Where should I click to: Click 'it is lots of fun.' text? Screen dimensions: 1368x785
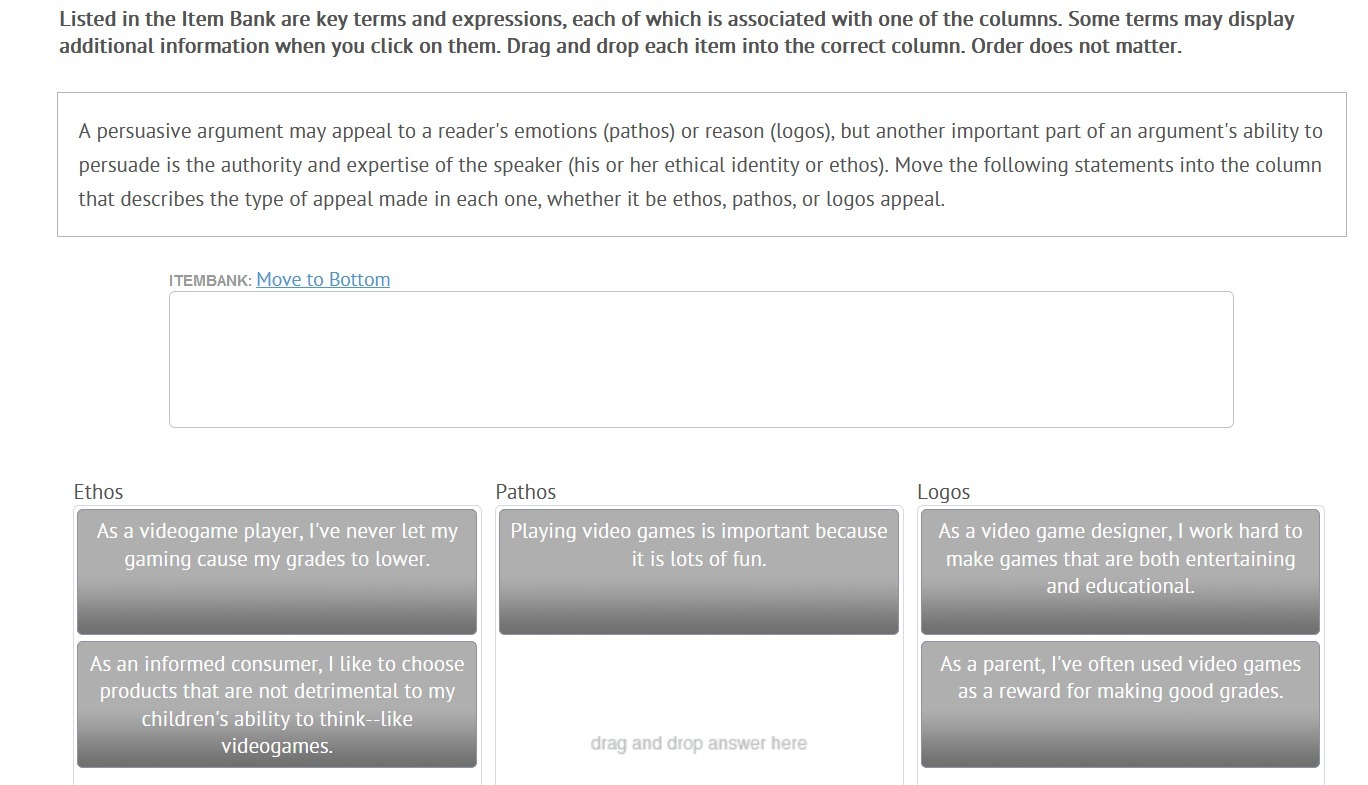point(698,559)
